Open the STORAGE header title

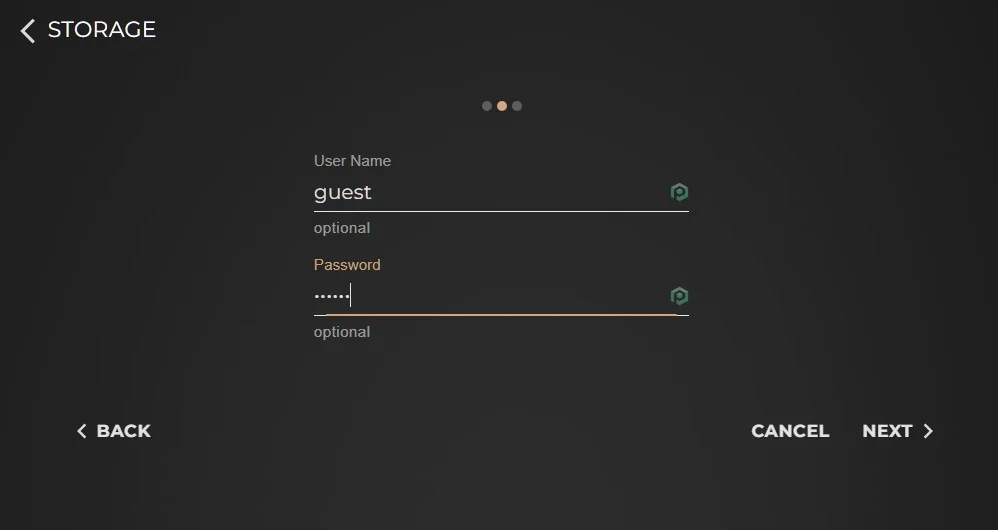point(102,29)
